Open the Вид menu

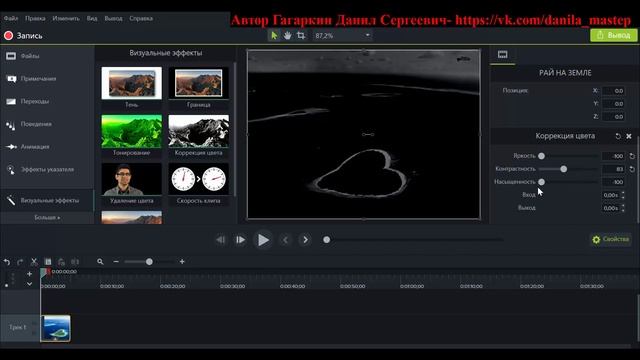pyautogui.click(x=92, y=18)
